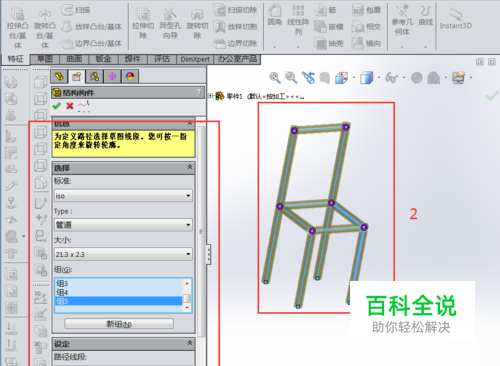Click the Linear Pattern (线性阵列) tool
Screen dimensions: 500x366
(x=298, y=20)
